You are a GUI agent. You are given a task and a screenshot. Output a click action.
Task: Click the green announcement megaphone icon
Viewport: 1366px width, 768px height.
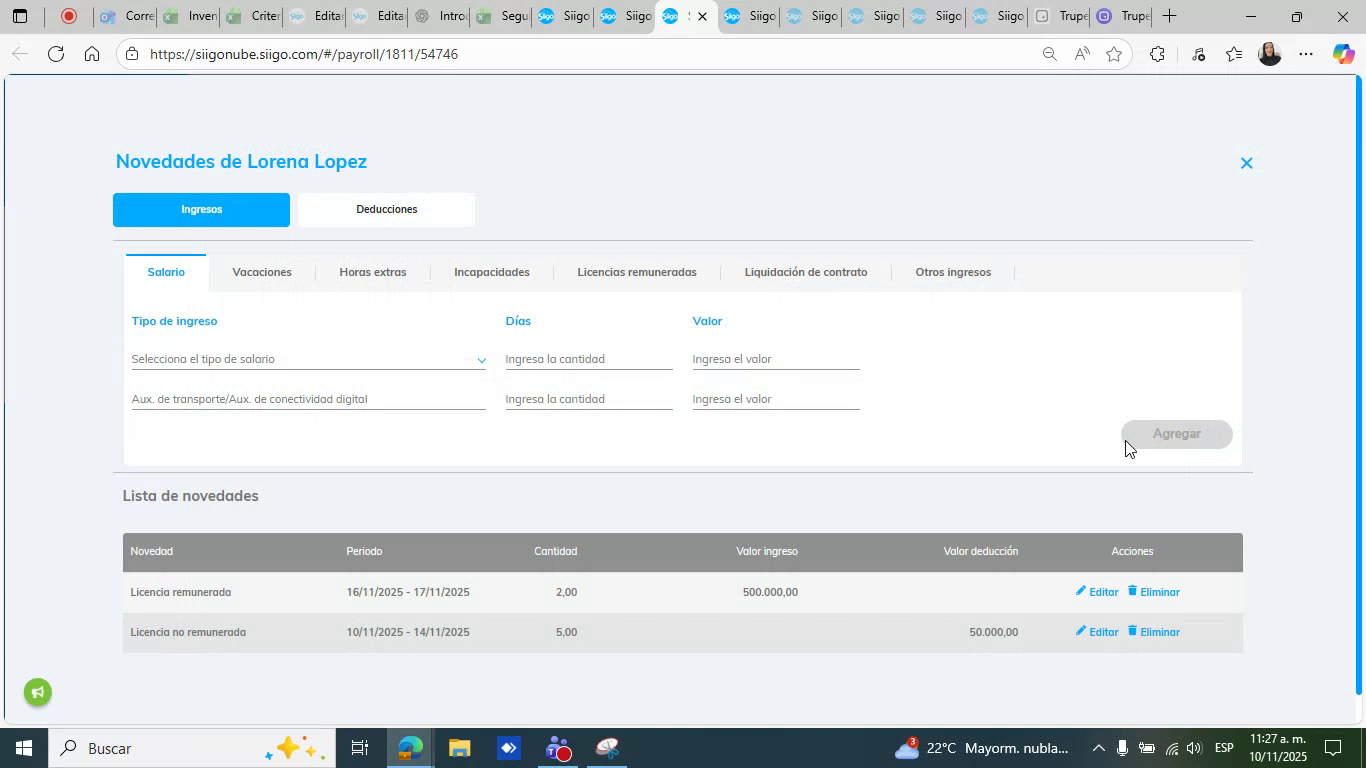[38, 692]
